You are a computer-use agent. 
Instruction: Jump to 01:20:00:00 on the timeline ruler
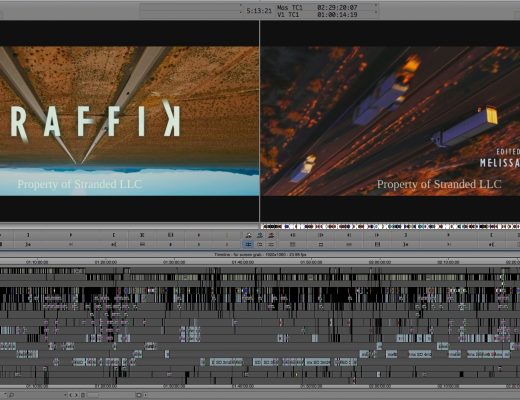point(106,262)
